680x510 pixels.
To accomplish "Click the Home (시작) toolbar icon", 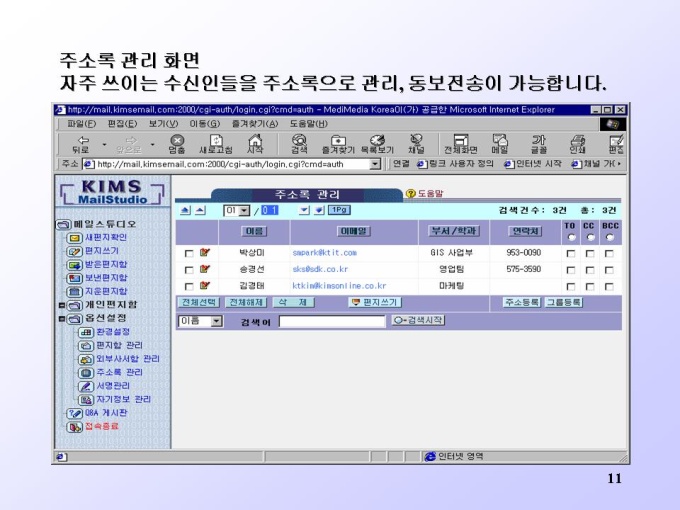I will [255, 144].
